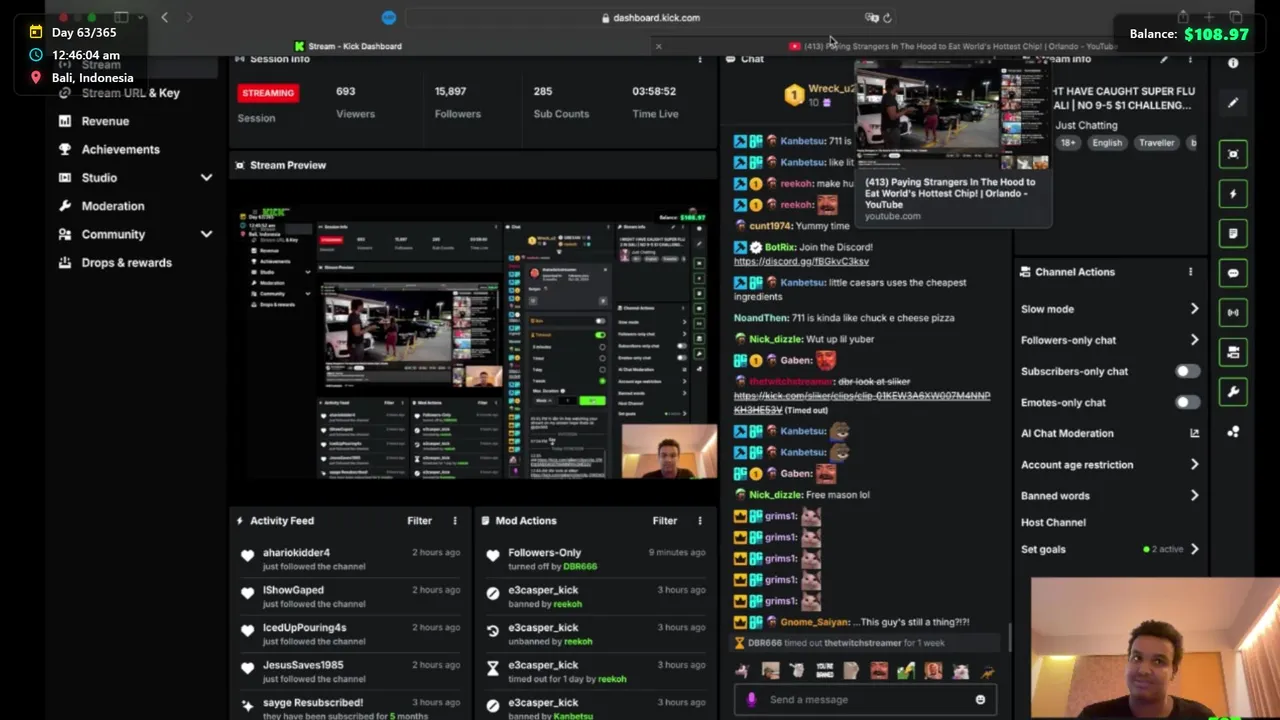The height and width of the screenshot is (720, 1280).
Task: Click ahariokidder4 in the Activity Feed
Action: point(296,553)
